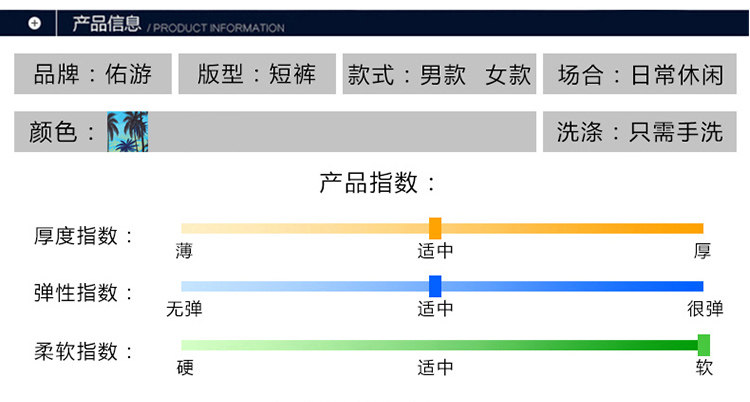
Task: Click the 硬 end of softness slider
Action: click(185, 368)
